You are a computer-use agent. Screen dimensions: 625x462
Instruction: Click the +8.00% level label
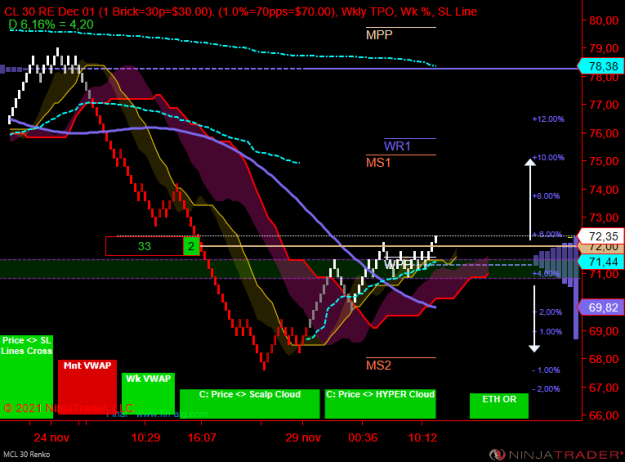tap(546, 196)
